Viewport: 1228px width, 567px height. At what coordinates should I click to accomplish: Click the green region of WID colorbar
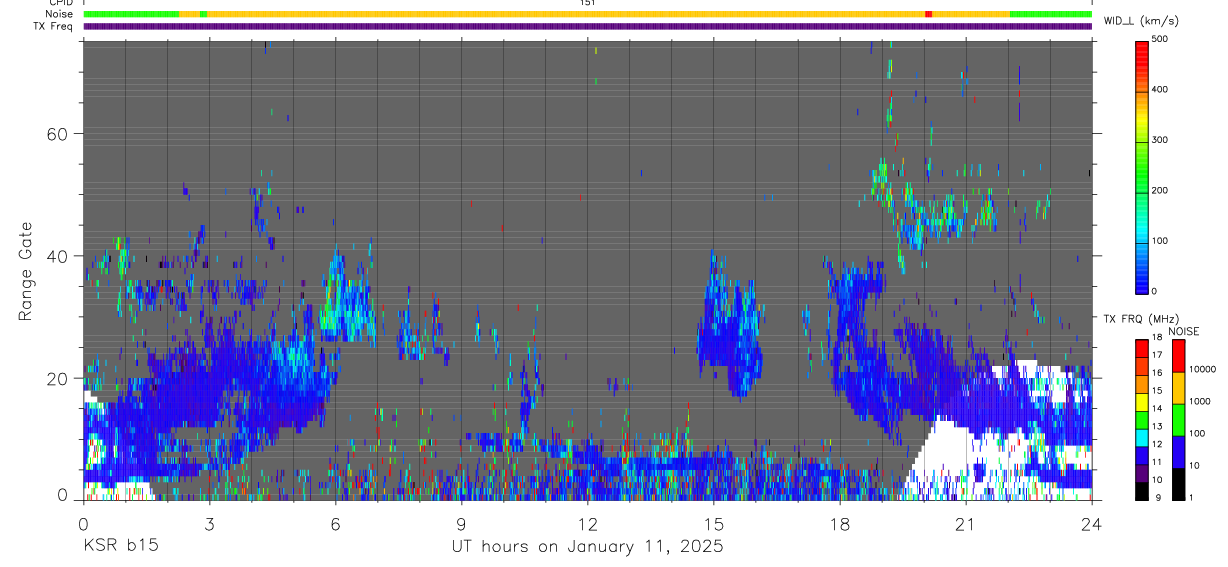coord(1142,178)
